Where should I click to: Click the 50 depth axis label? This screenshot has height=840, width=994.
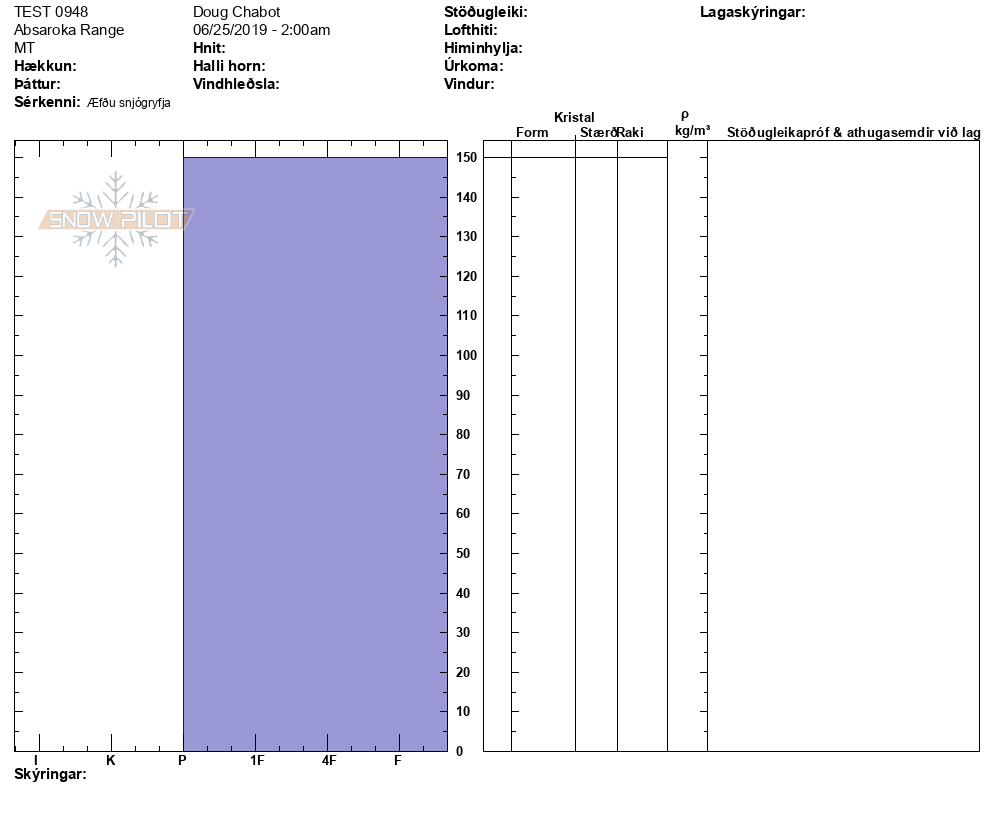463,553
